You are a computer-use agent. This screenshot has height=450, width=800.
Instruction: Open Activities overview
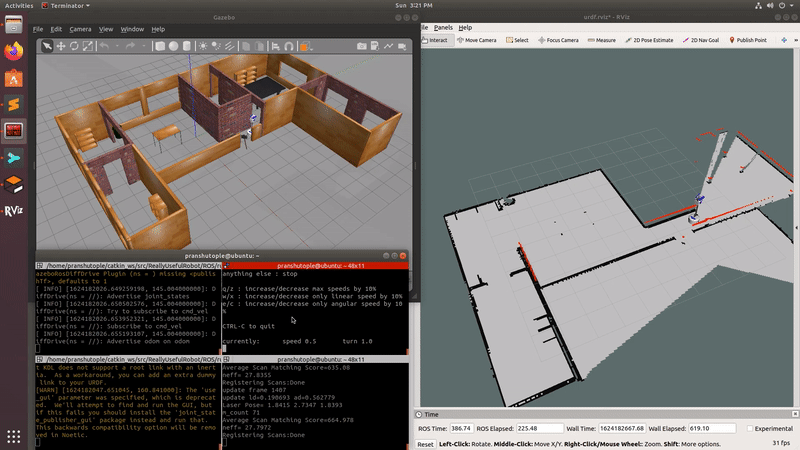(19, 6)
